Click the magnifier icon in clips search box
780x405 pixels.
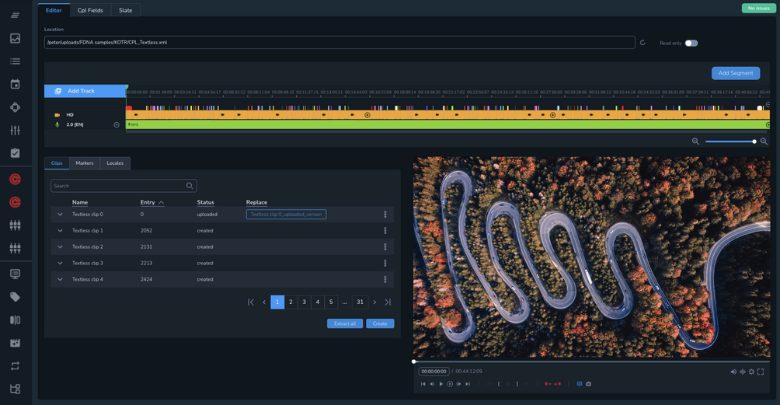[x=189, y=186]
